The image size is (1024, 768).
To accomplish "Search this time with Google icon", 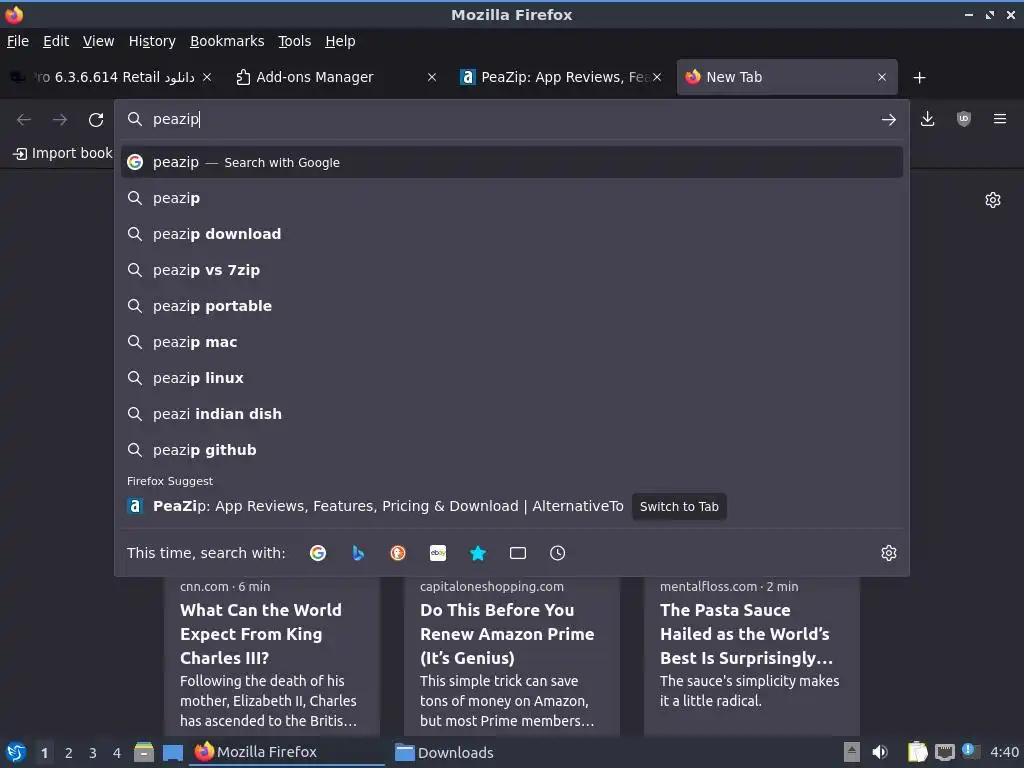I will click(318, 553).
